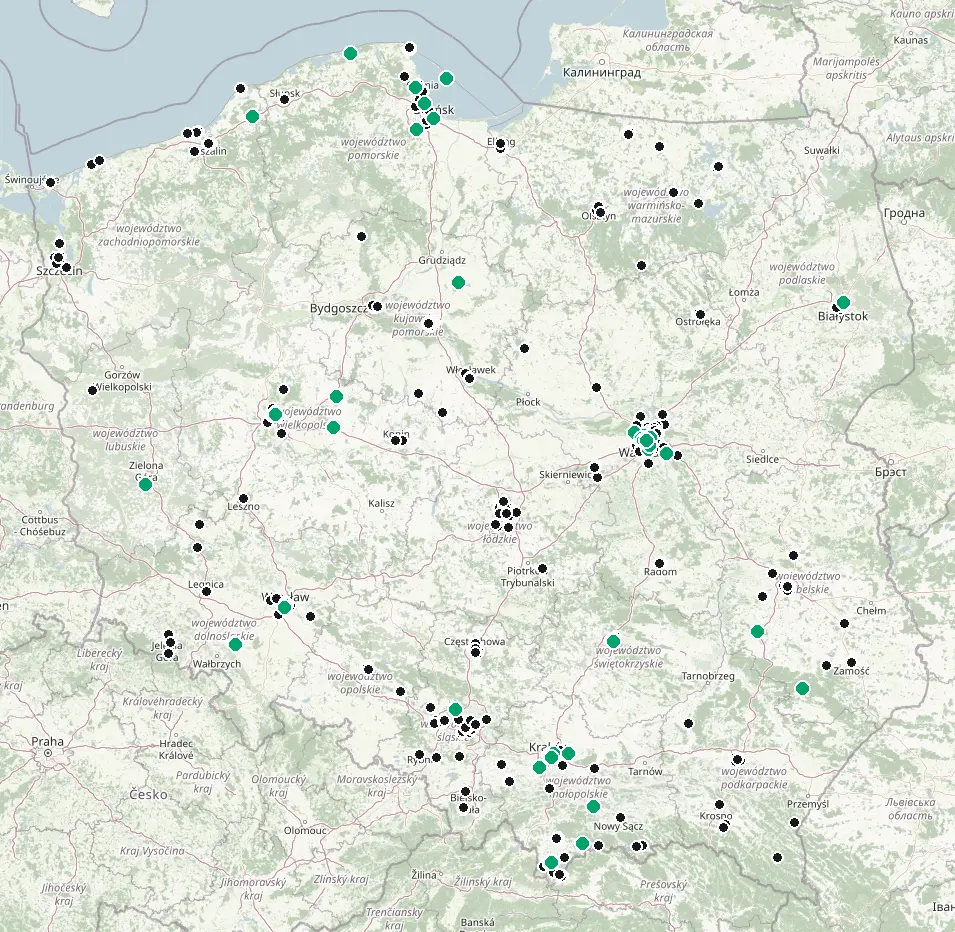Click the black marker north of Płock

(524, 348)
